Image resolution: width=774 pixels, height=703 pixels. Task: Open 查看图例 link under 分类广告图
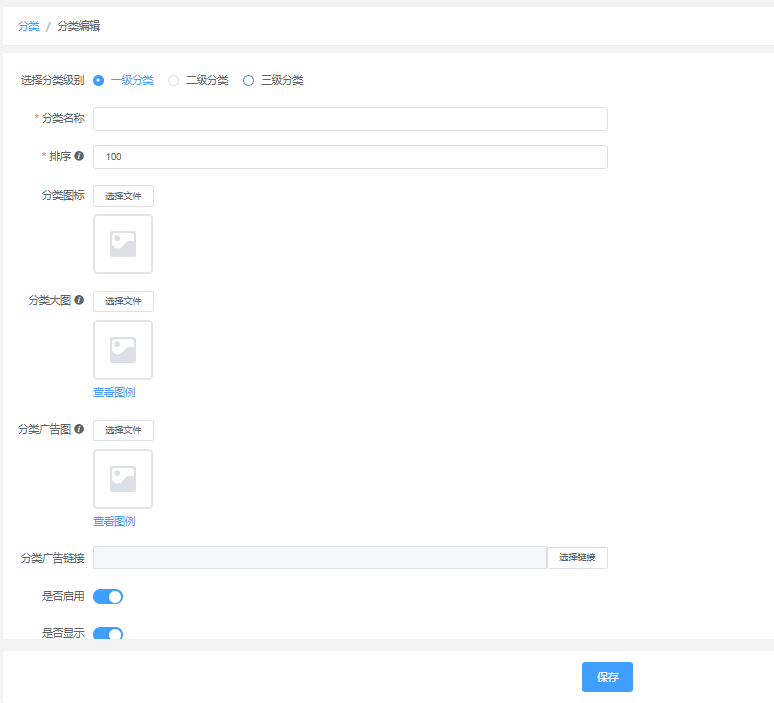point(114,521)
